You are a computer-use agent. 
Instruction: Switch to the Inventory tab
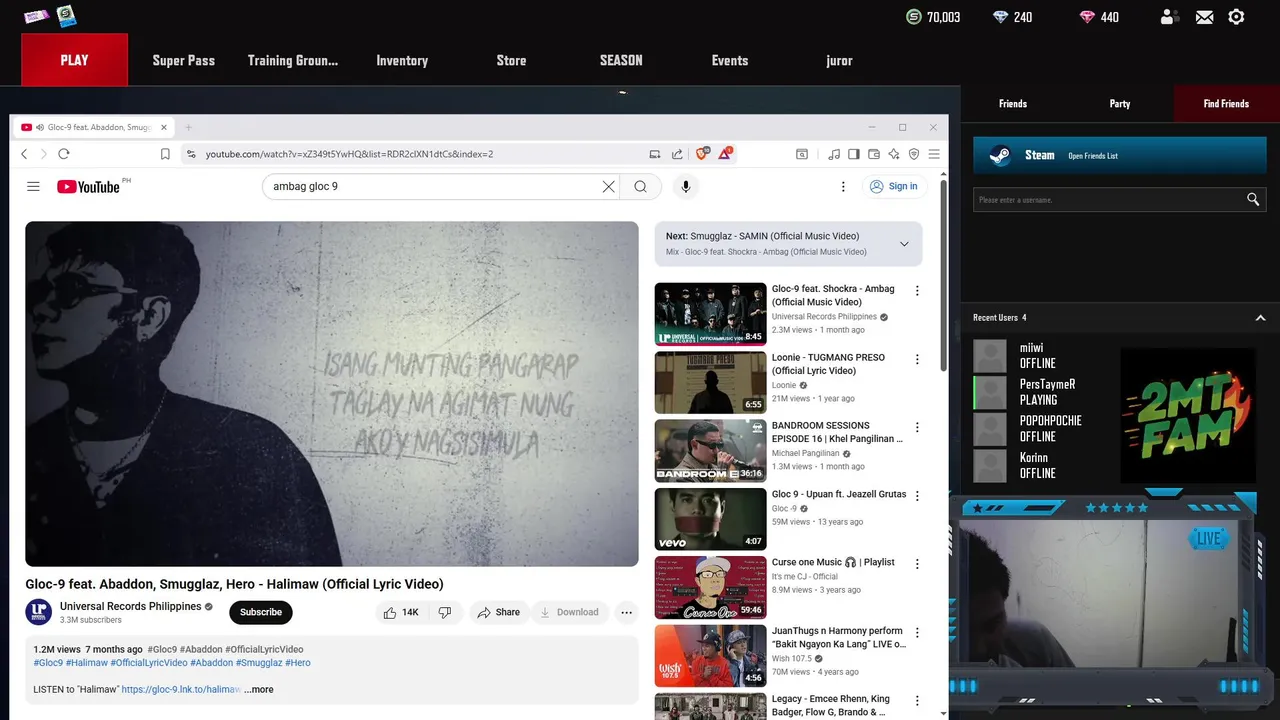click(x=402, y=60)
